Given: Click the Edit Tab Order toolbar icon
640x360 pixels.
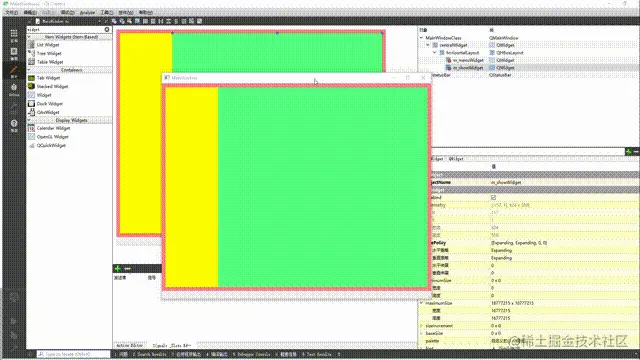Looking at the screenshot, I should [x=138, y=21].
